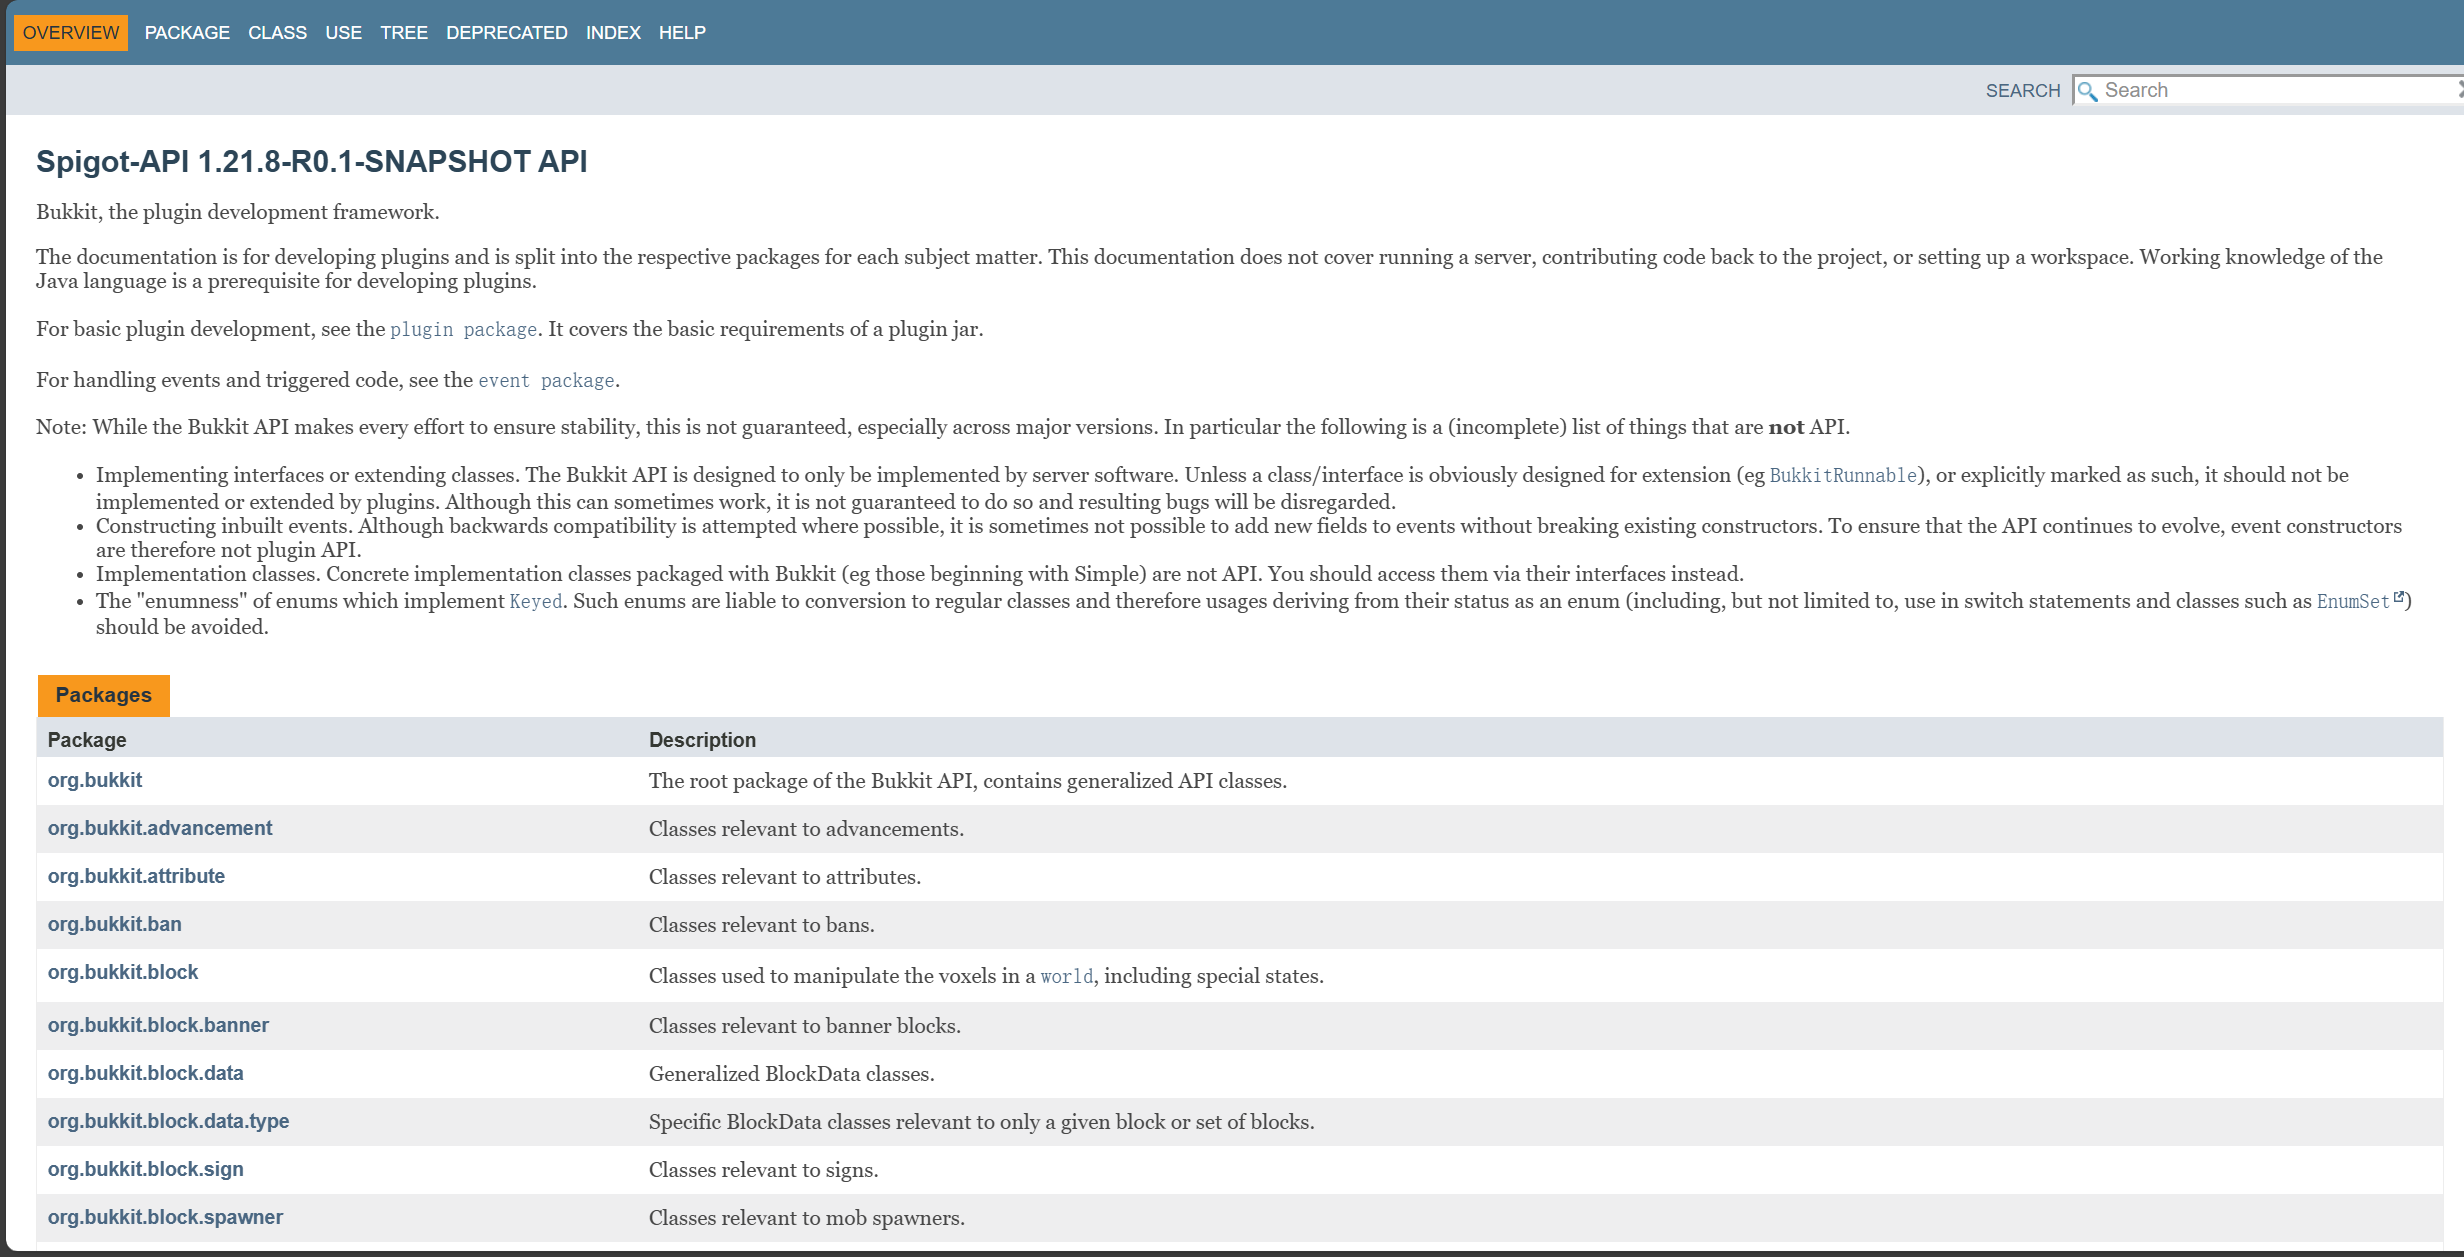This screenshot has width=2464, height=1257.
Task: Open the org.bukkit.block.banner package
Action: point(158,1025)
